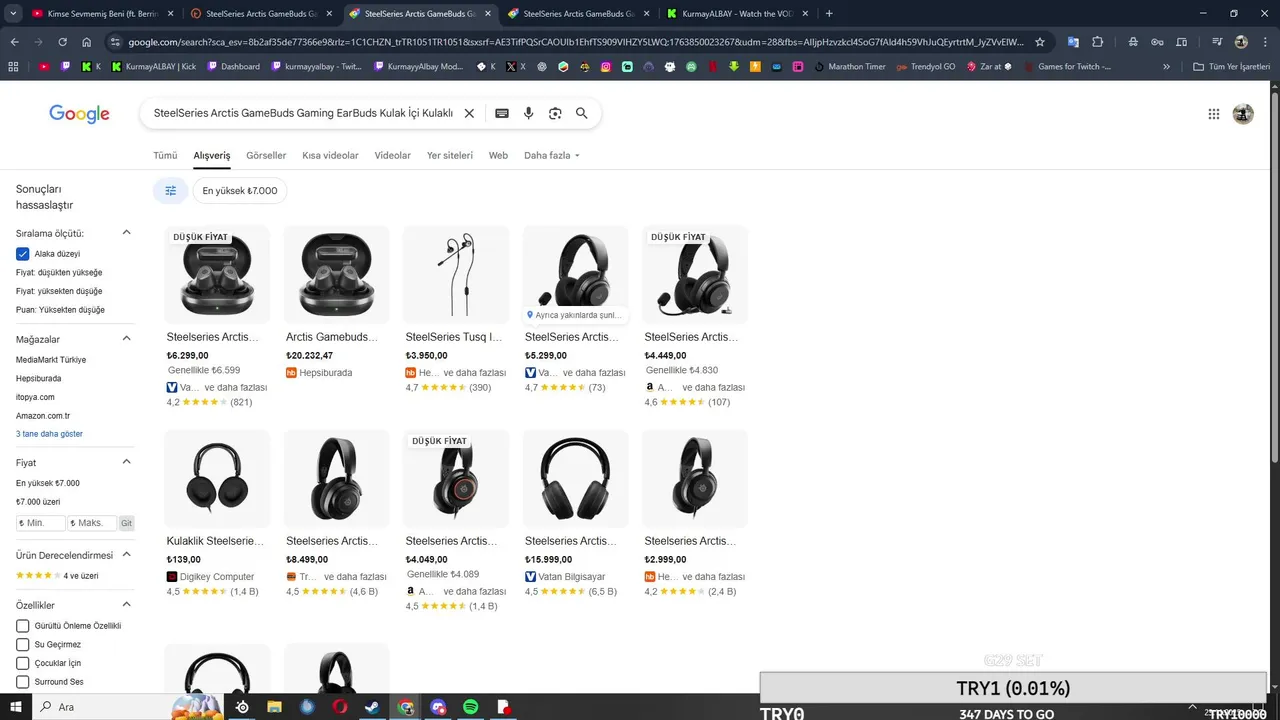Open the on-screen keyboard input tool

click(x=502, y=114)
